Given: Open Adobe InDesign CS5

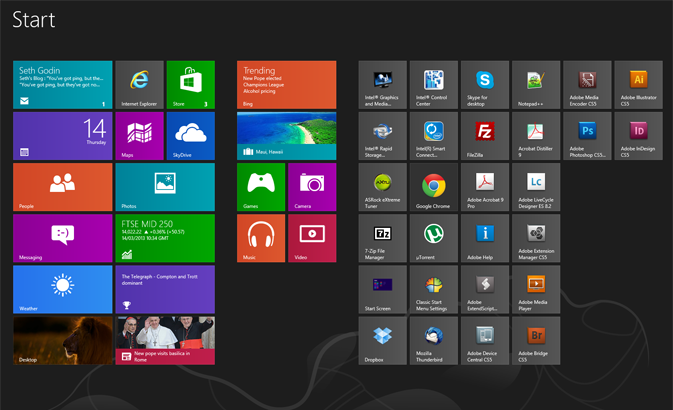Looking at the screenshot, I should [x=638, y=136].
